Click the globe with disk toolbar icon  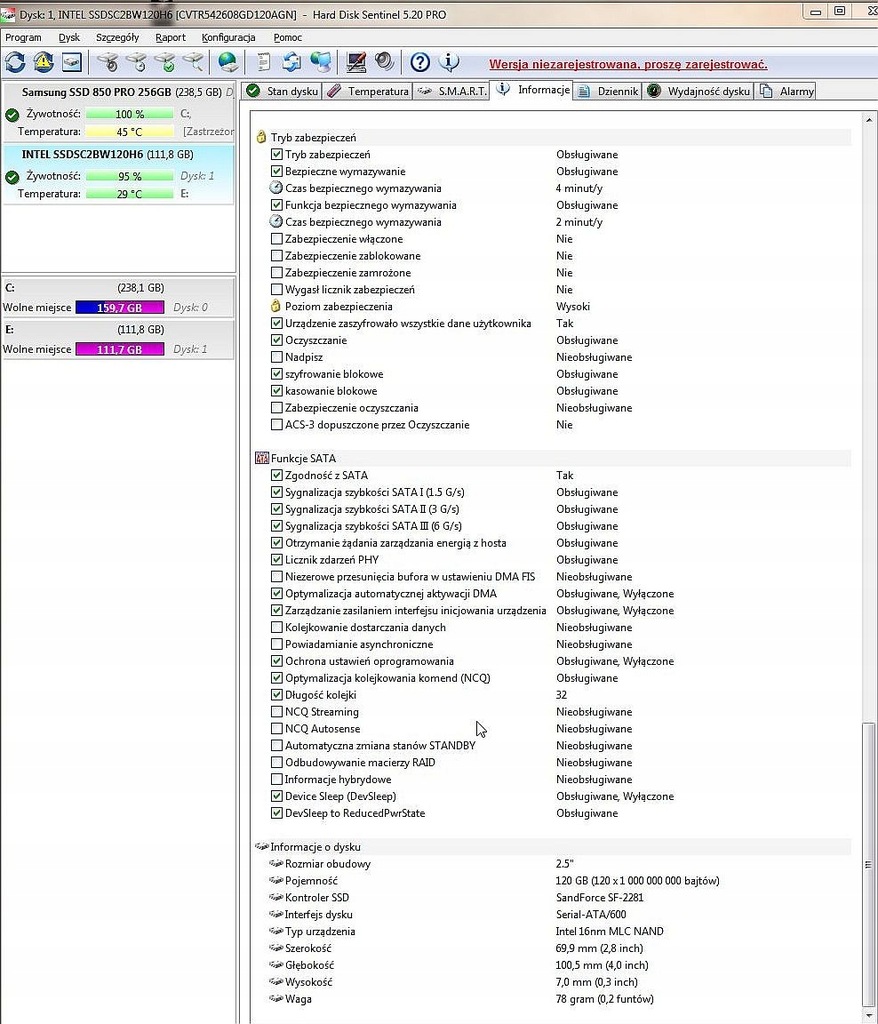(x=227, y=63)
